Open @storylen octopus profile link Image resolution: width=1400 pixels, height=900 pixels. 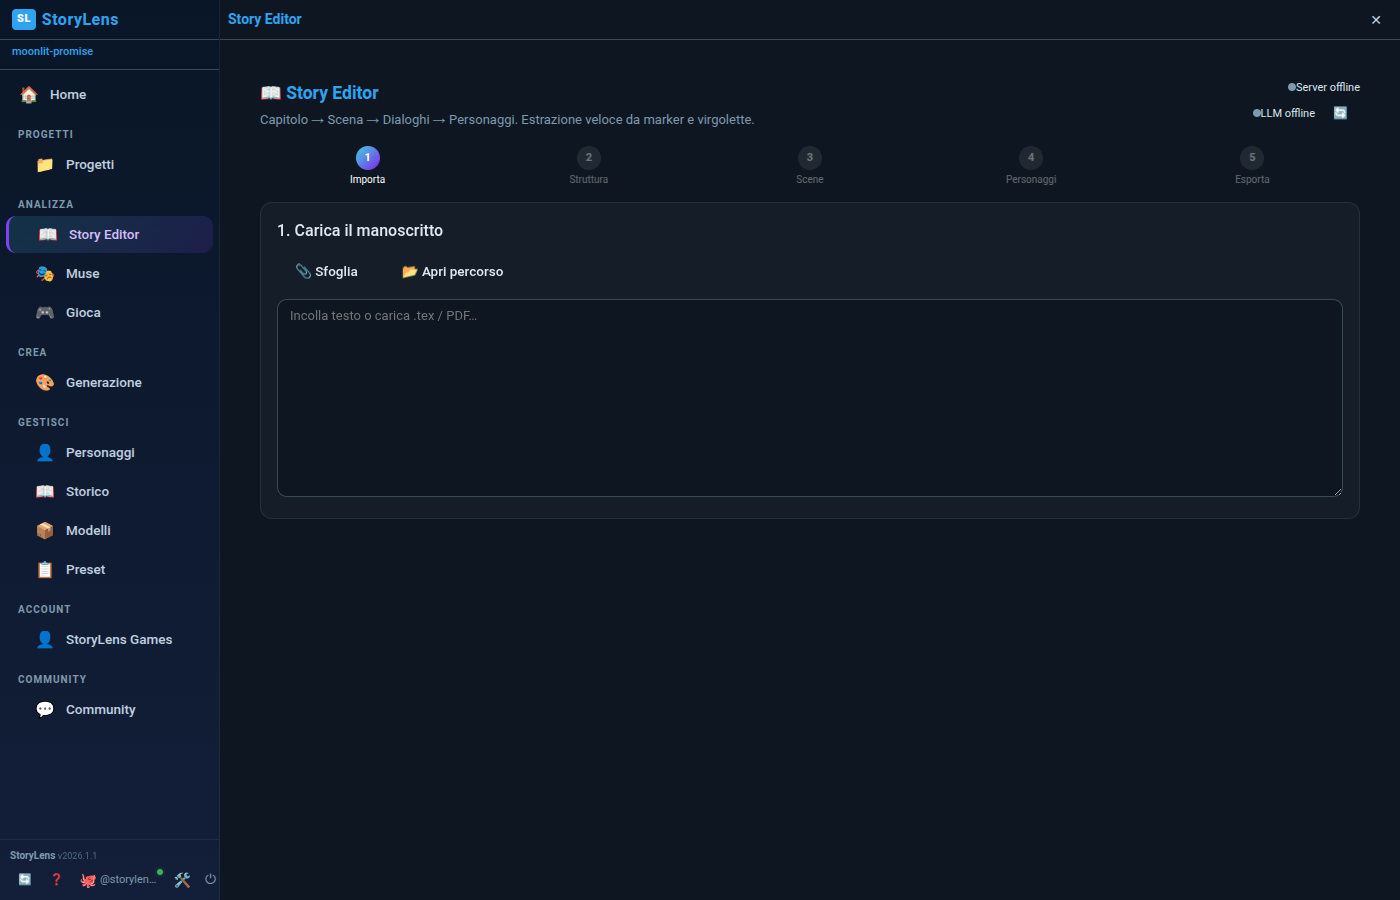[x=118, y=880]
